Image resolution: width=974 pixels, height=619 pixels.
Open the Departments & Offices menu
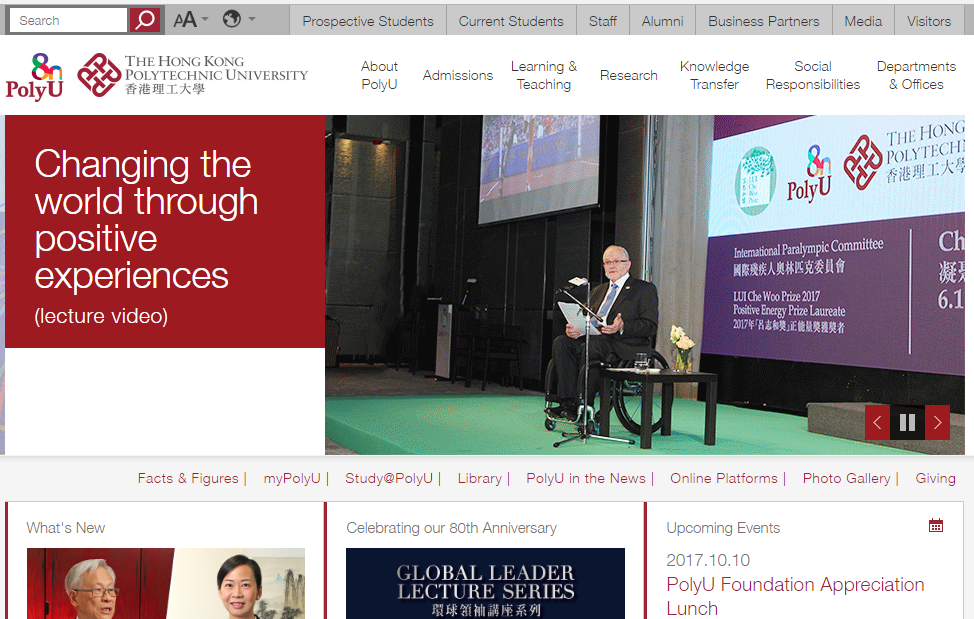916,75
